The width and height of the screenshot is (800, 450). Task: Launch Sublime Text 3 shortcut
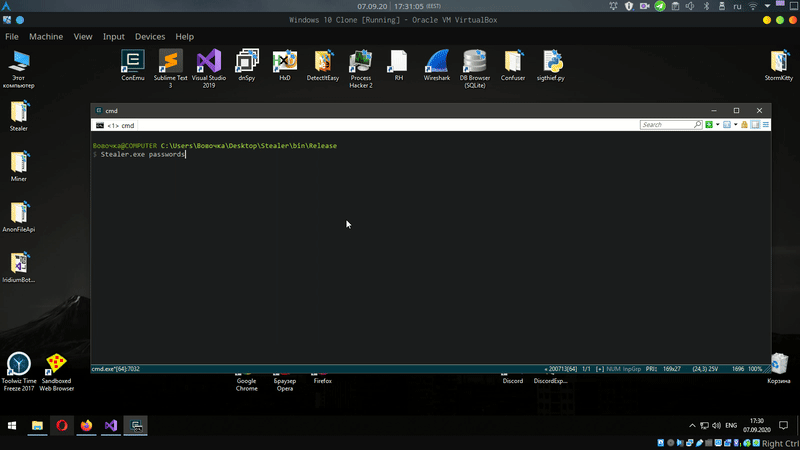(x=170, y=68)
